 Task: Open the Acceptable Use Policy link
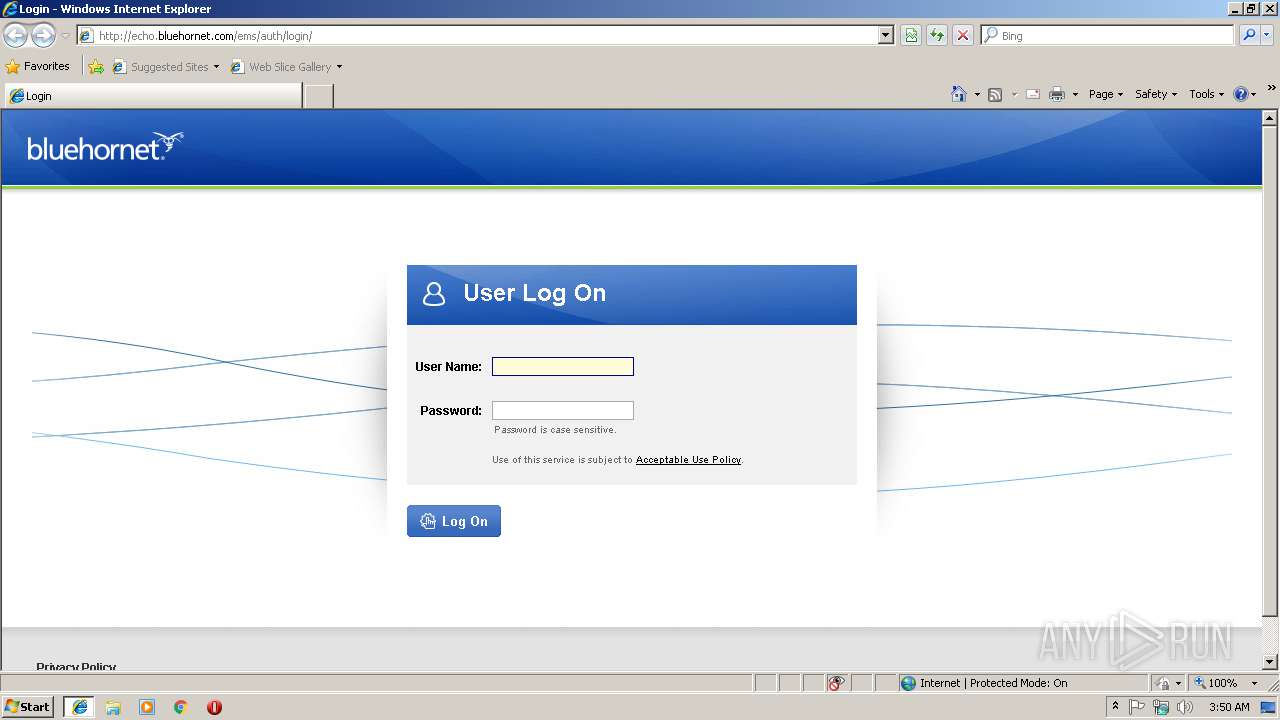point(688,460)
